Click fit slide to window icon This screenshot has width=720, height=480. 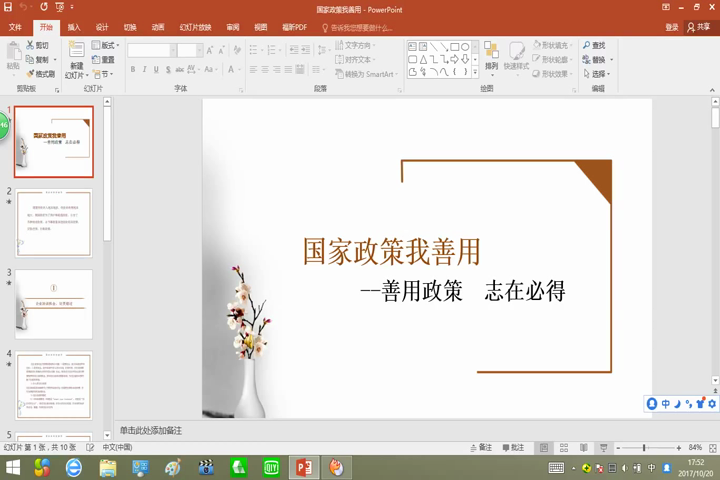pyautogui.click(x=711, y=448)
